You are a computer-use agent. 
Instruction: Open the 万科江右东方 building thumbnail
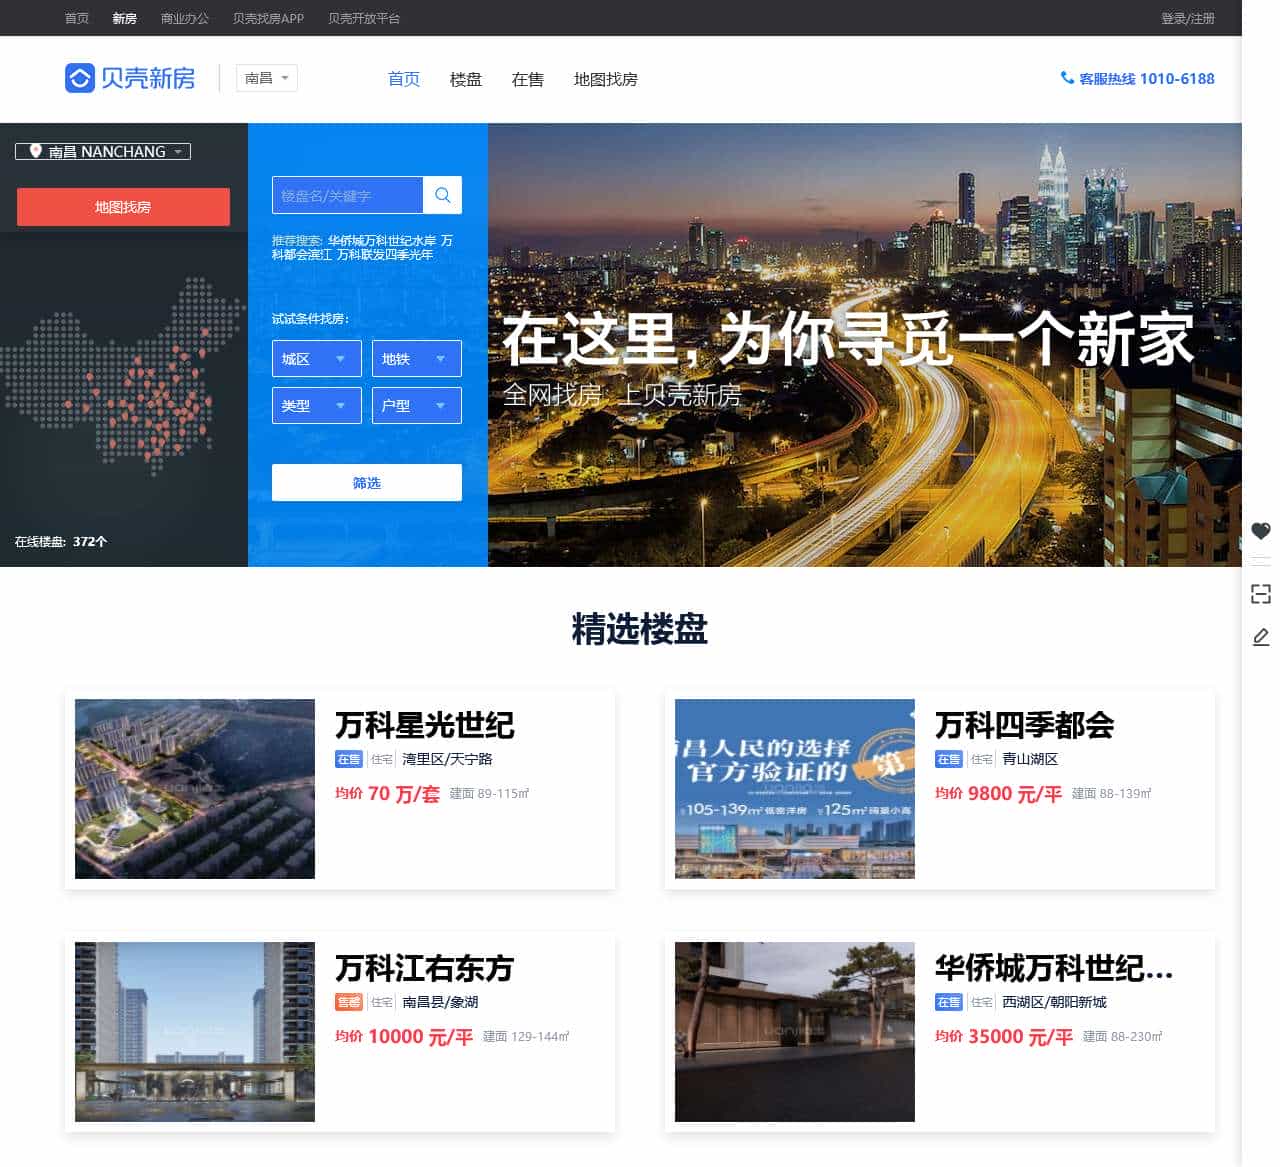point(195,1032)
